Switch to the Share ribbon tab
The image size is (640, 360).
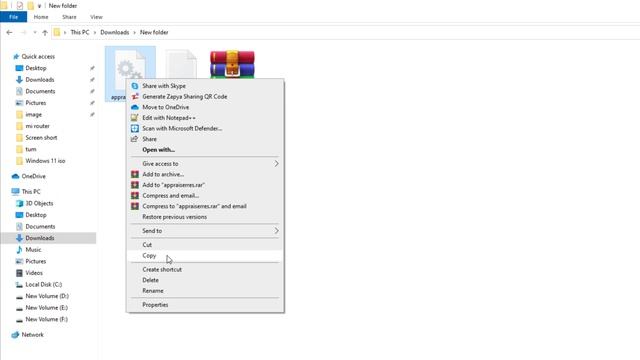click(x=69, y=17)
